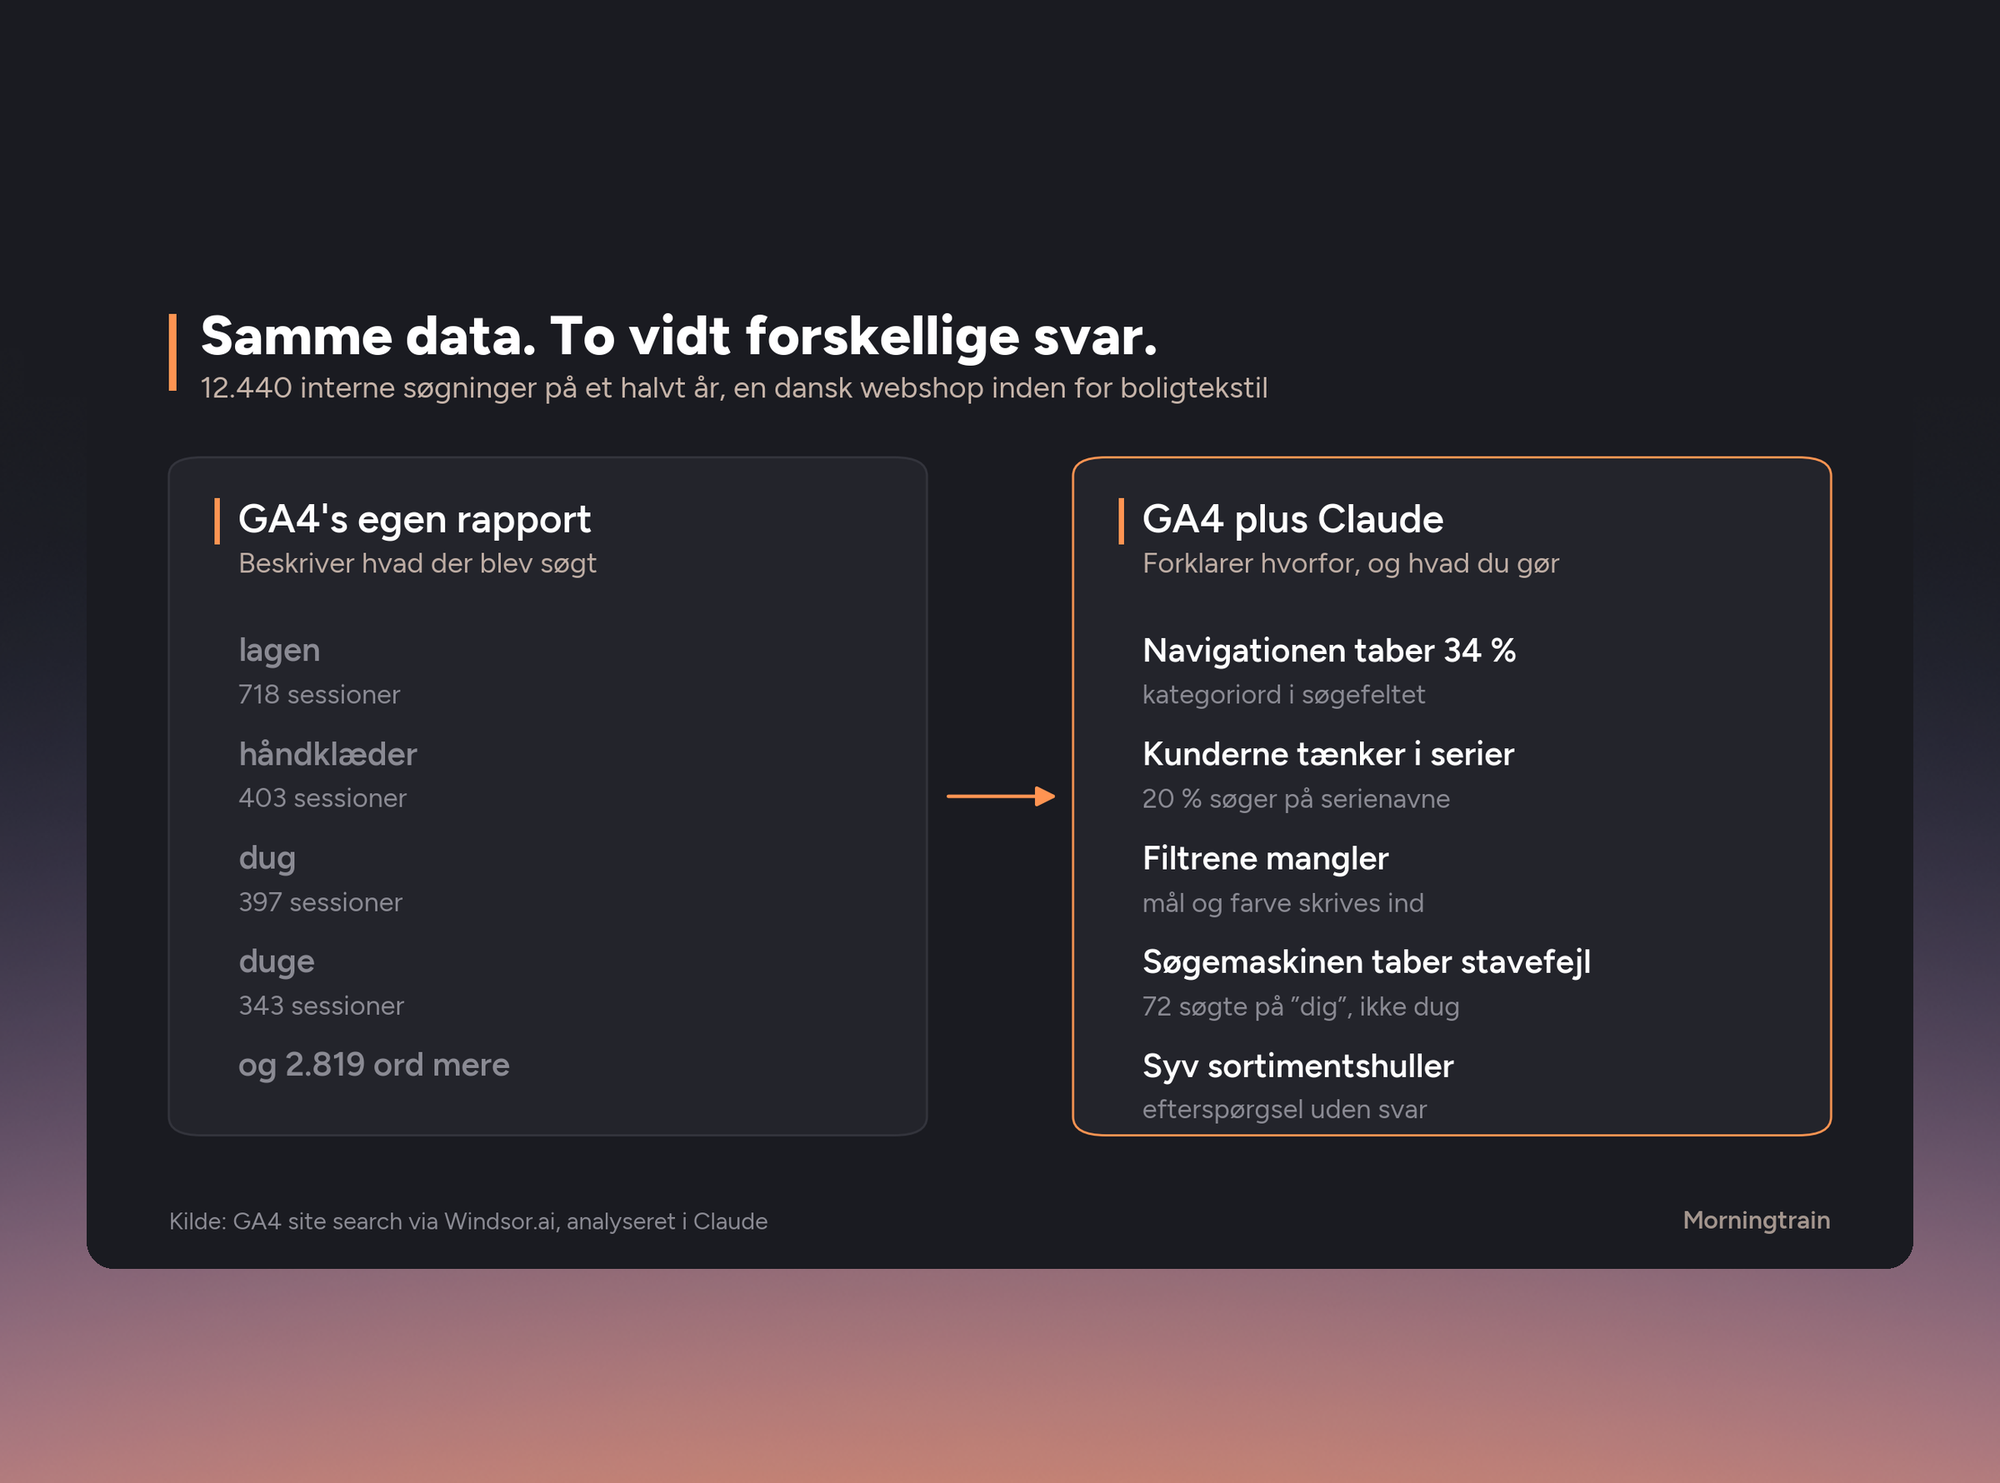Click the Syv sortimentshuller insight
Screen dimensions: 2000x1483
pyautogui.click(x=1298, y=1087)
